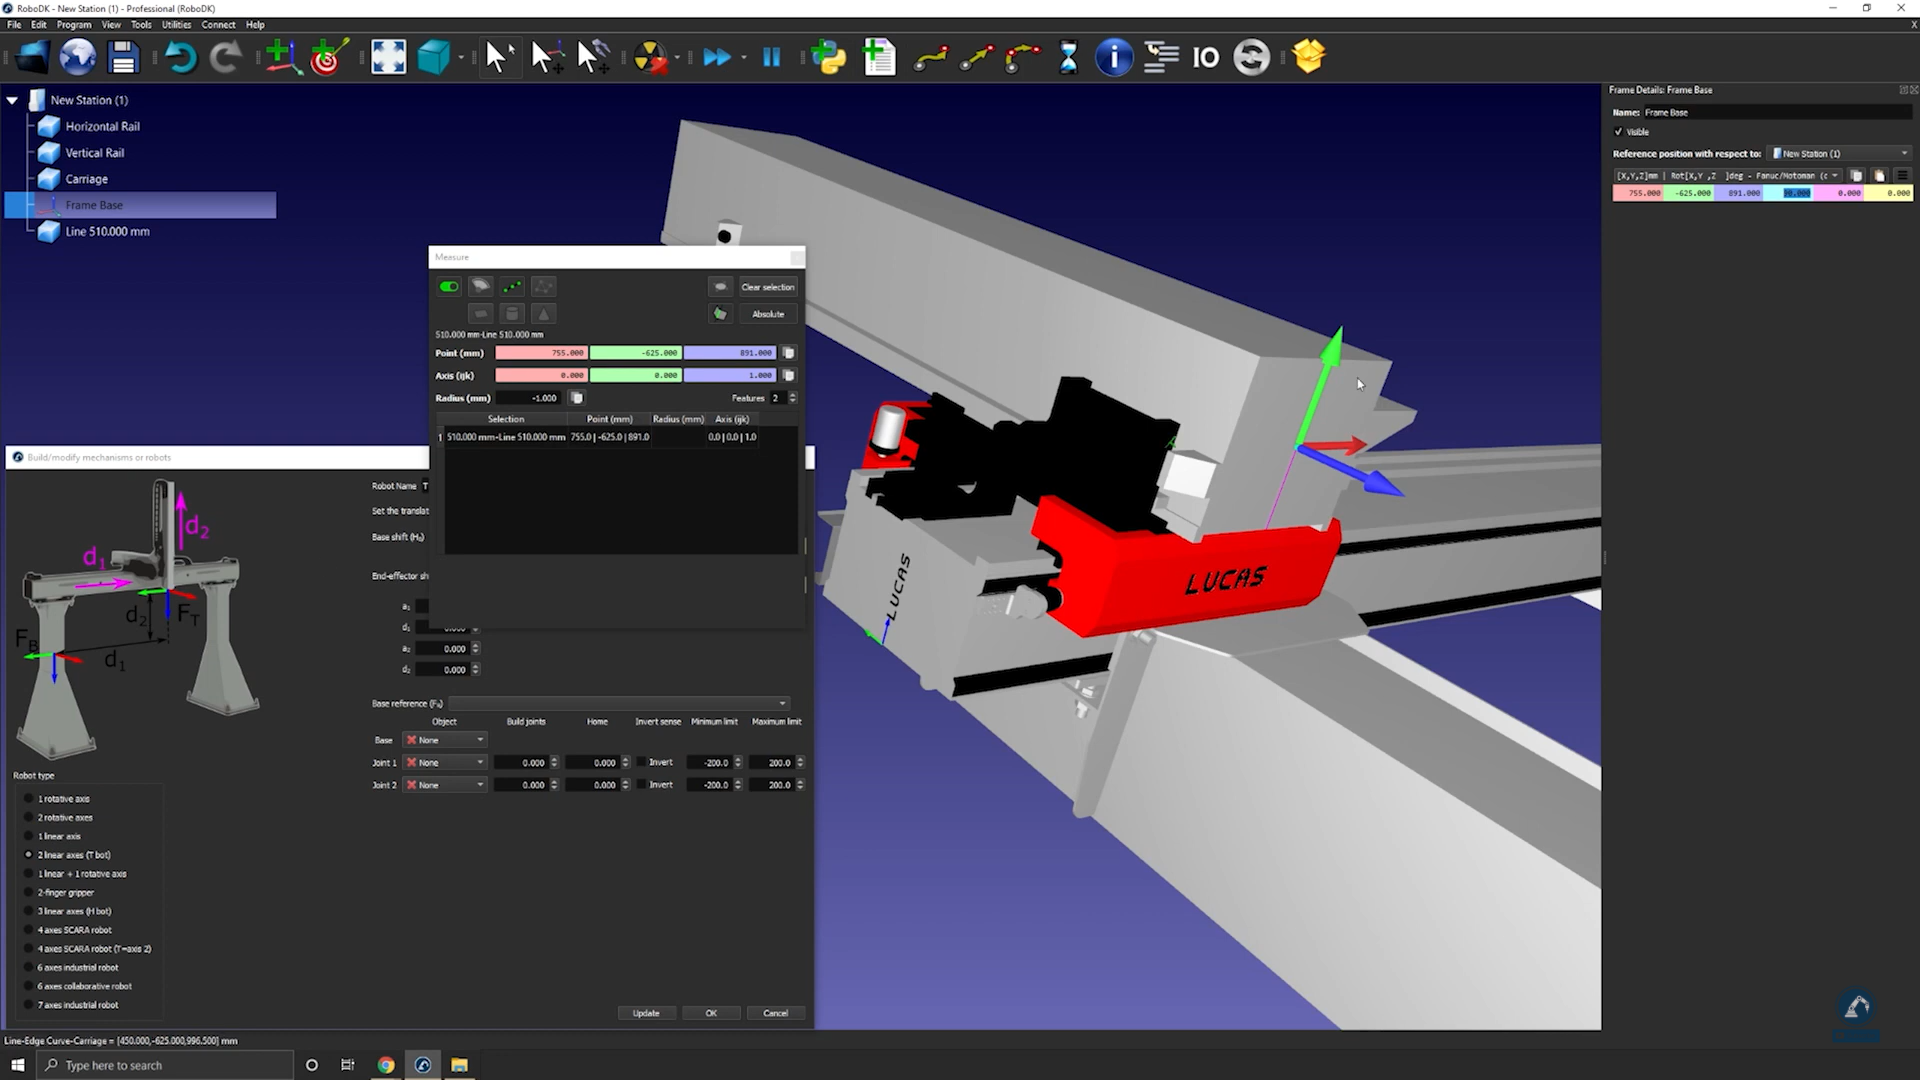Viewport: 1920px width, 1080px height.
Task: Click the Undo arrow icon
Action: click(x=180, y=57)
